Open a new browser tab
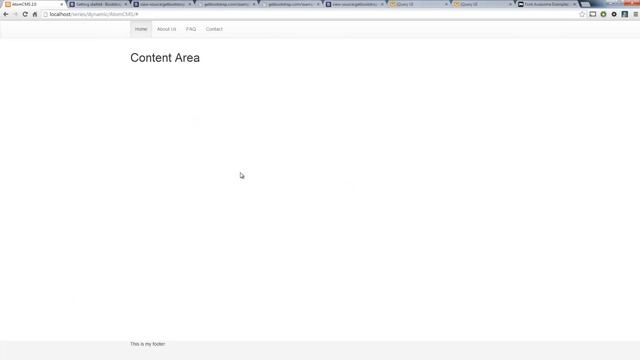Screen dimensions: 640x360 point(585,4)
